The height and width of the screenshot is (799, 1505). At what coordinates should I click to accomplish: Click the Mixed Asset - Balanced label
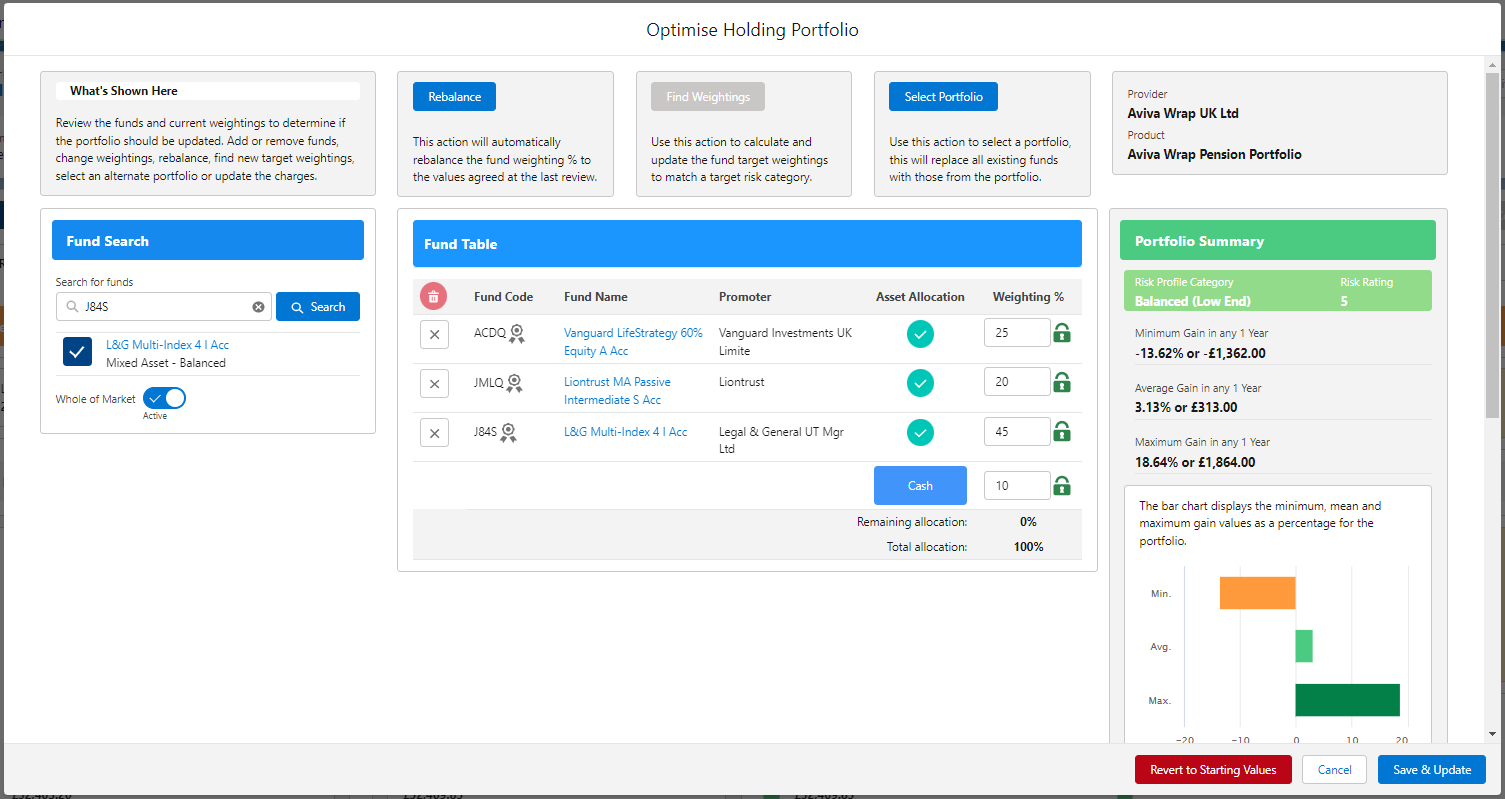[166, 363]
